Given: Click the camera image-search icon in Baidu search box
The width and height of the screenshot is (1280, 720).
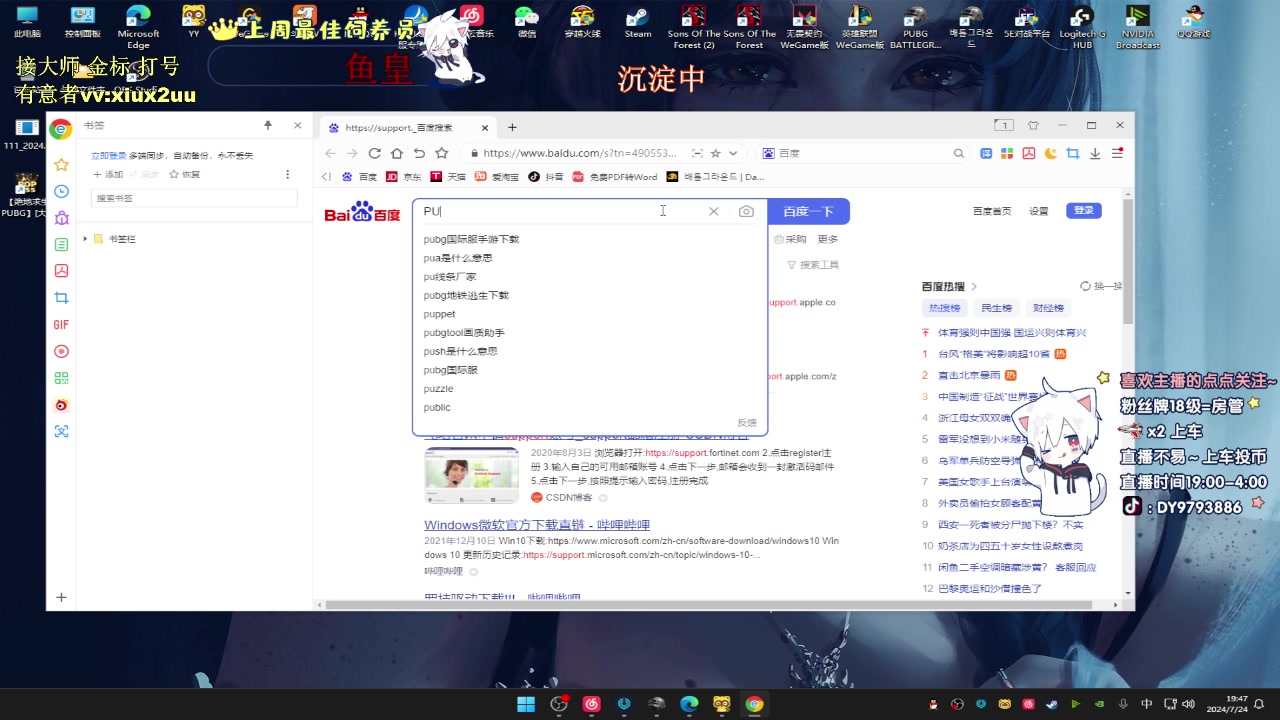Looking at the screenshot, I should 744,211.
